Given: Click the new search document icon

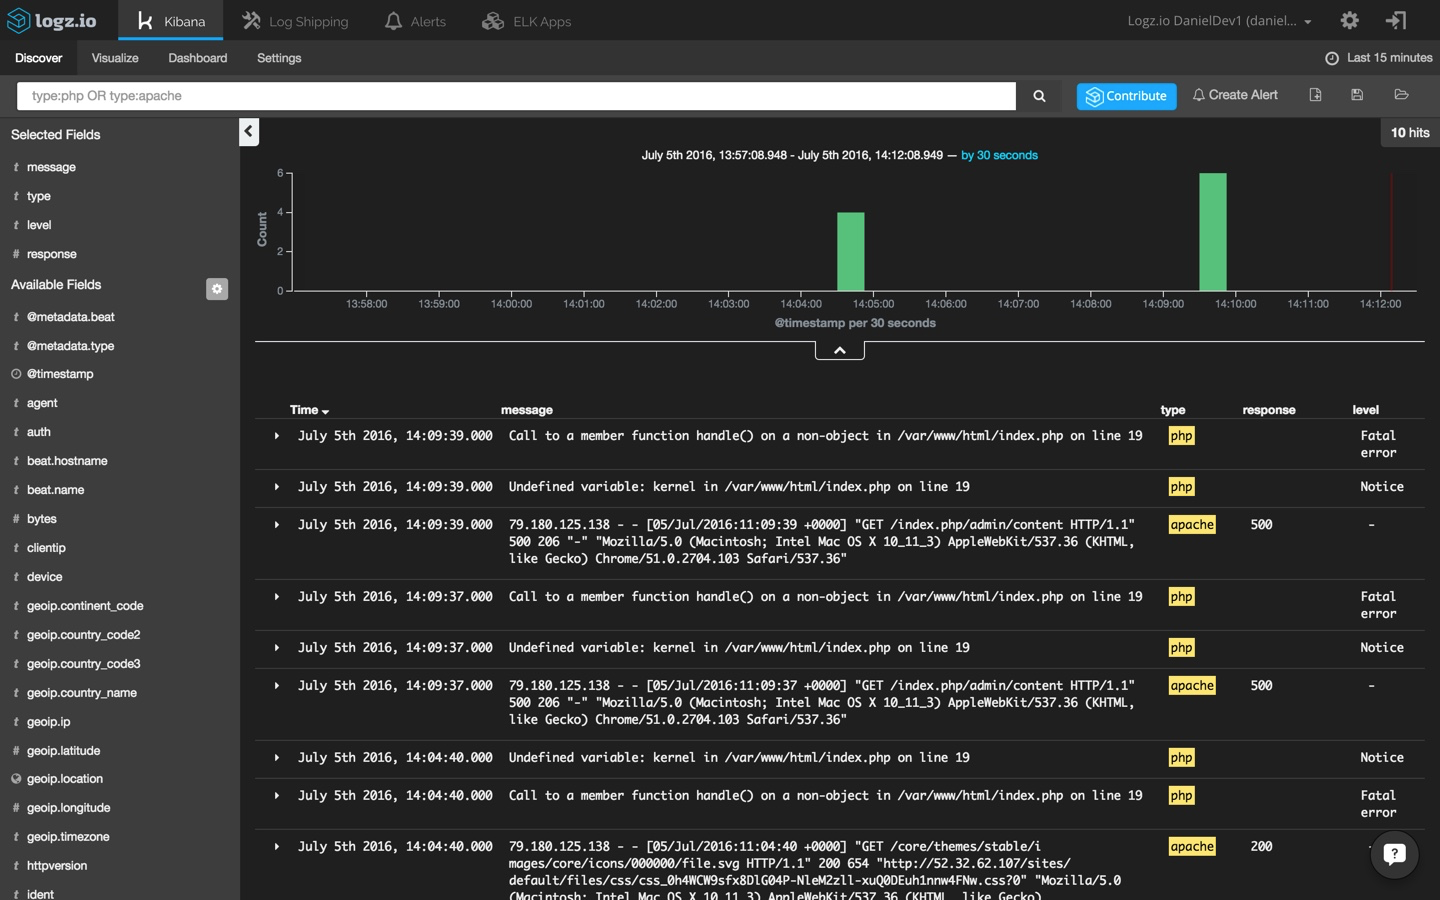Looking at the screenshot, I should tap(1315, 95).
